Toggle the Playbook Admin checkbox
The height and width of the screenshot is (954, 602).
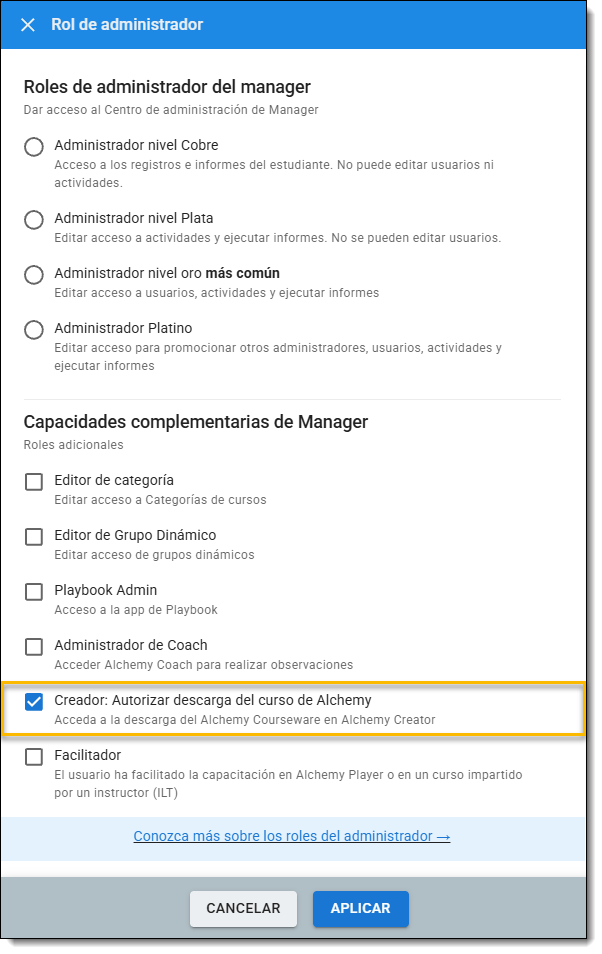(34, 592)
